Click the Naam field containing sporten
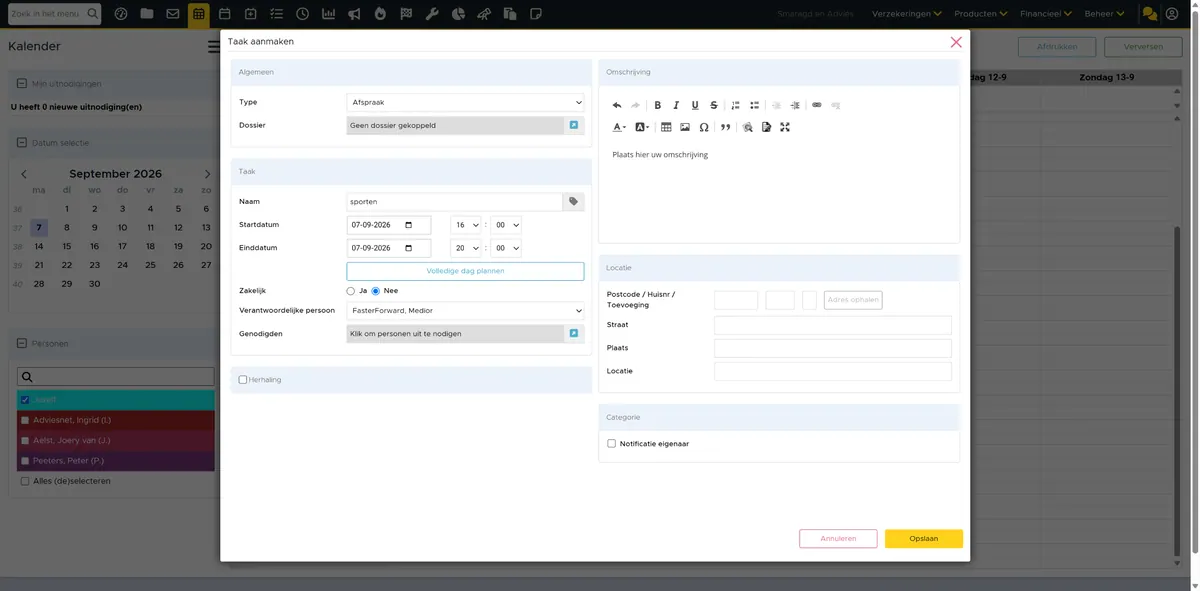Screen dimensions: 1200x591 455,202
